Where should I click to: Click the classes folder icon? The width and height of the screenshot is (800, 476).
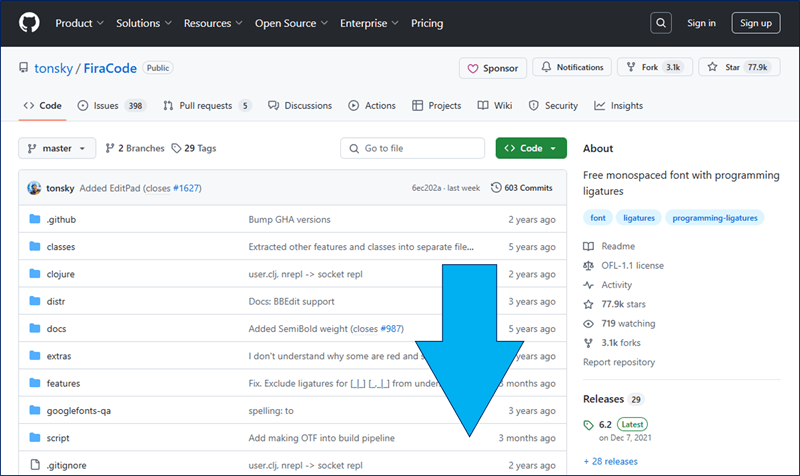[x=35, y=246]
